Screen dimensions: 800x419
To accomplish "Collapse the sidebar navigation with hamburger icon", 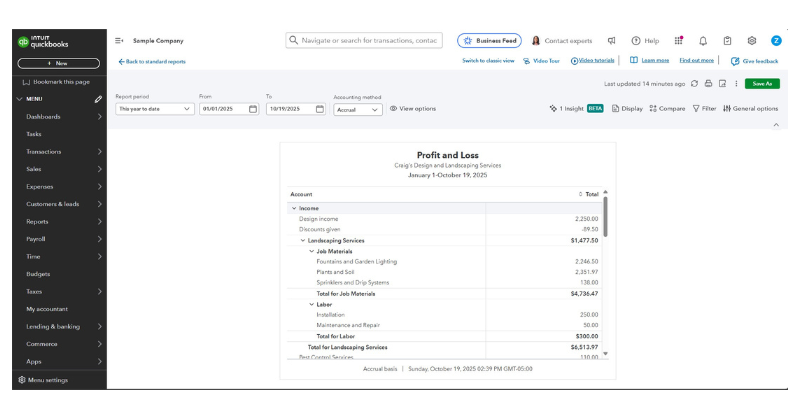I will (x=120, y=41).
